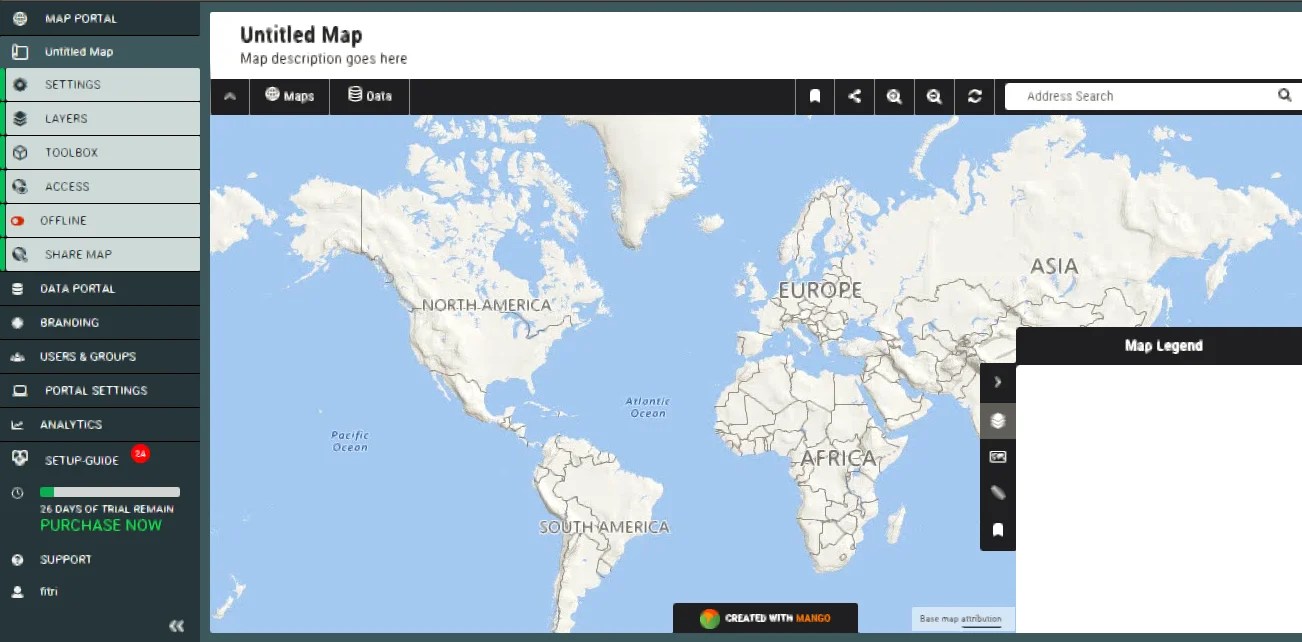Toggle the bookmarks panel in the legend sidebar
This screenshot has height=642, width=1302.
(997, 529)
